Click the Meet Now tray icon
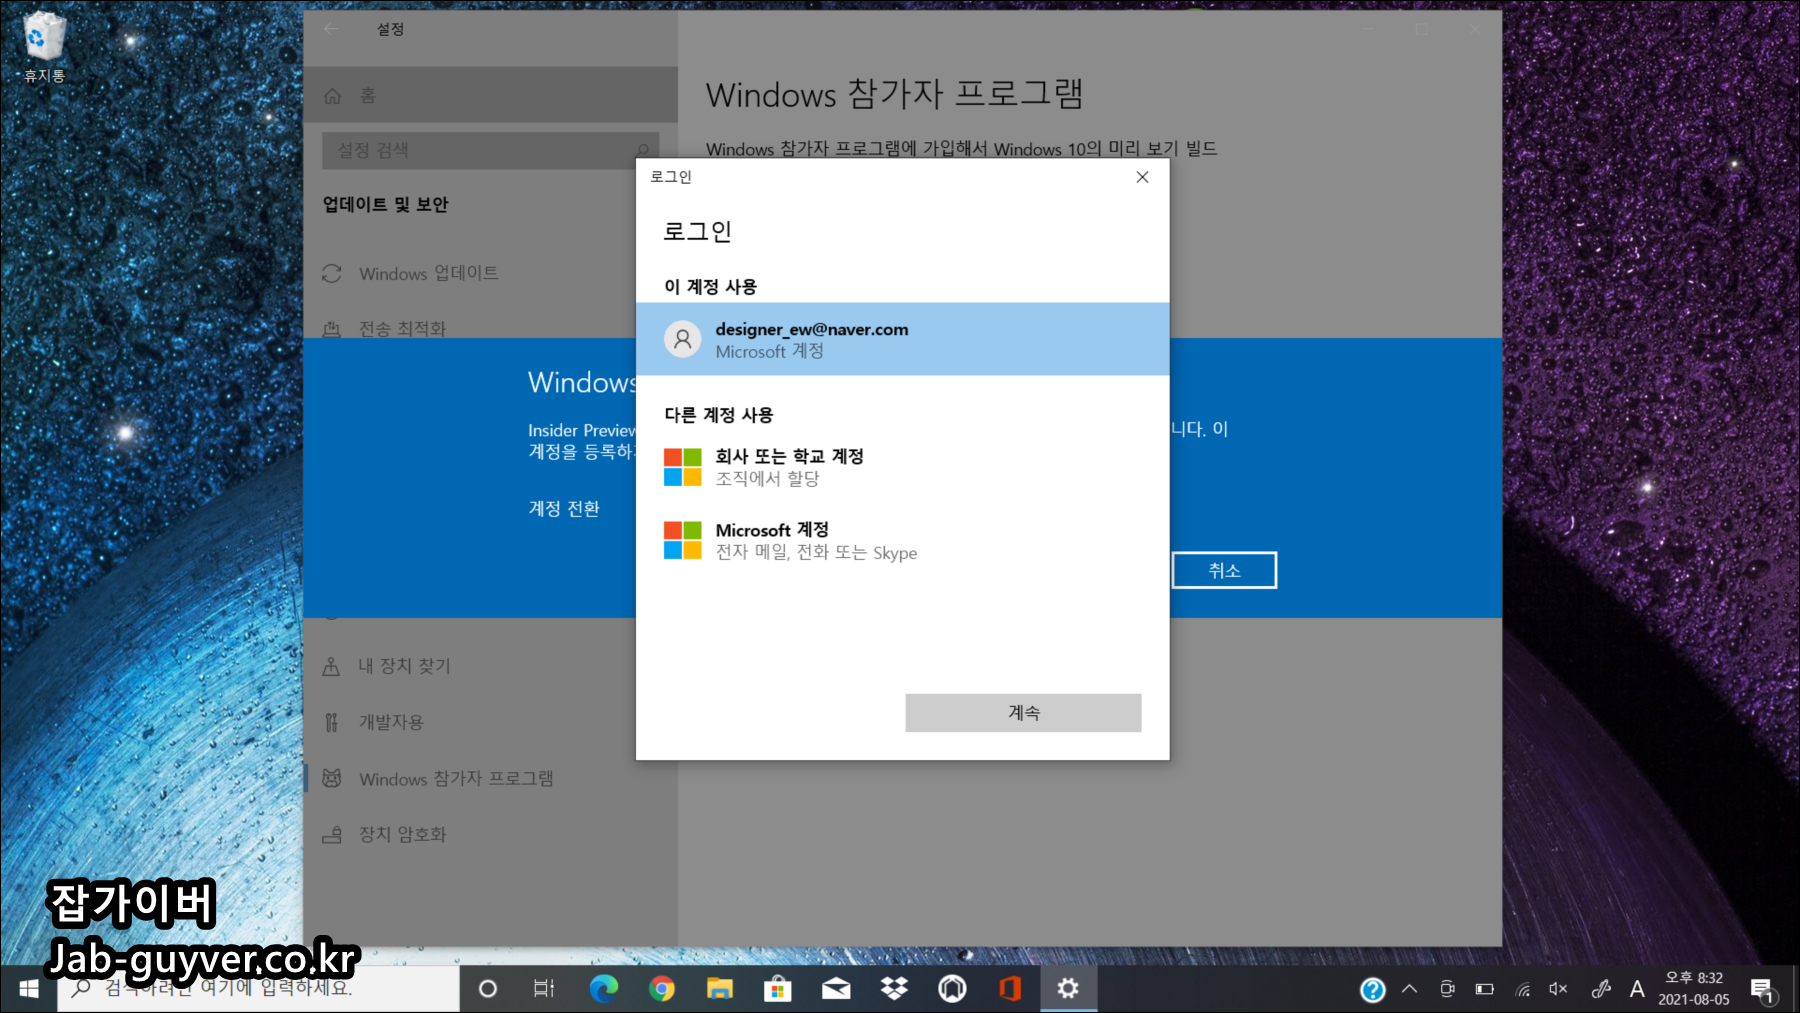Viewport: 1800px width, 1013px height. coord(1447,989)
